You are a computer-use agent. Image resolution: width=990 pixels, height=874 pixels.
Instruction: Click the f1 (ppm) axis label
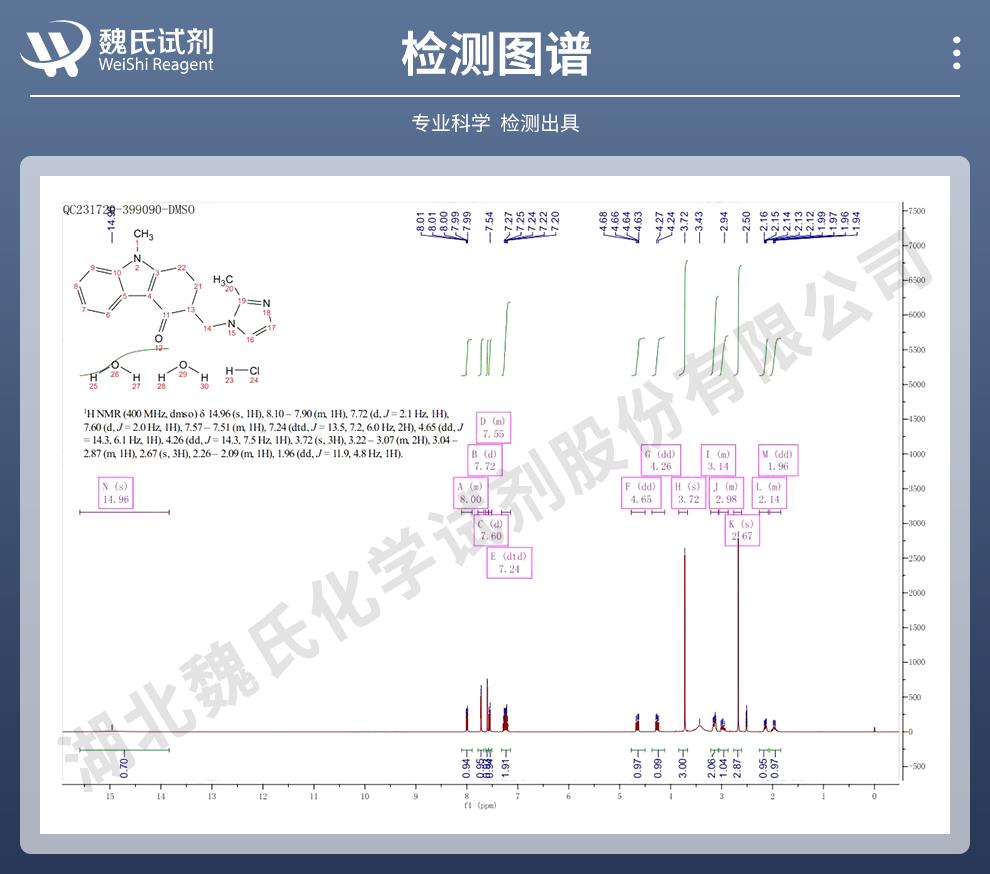point(480,804)
